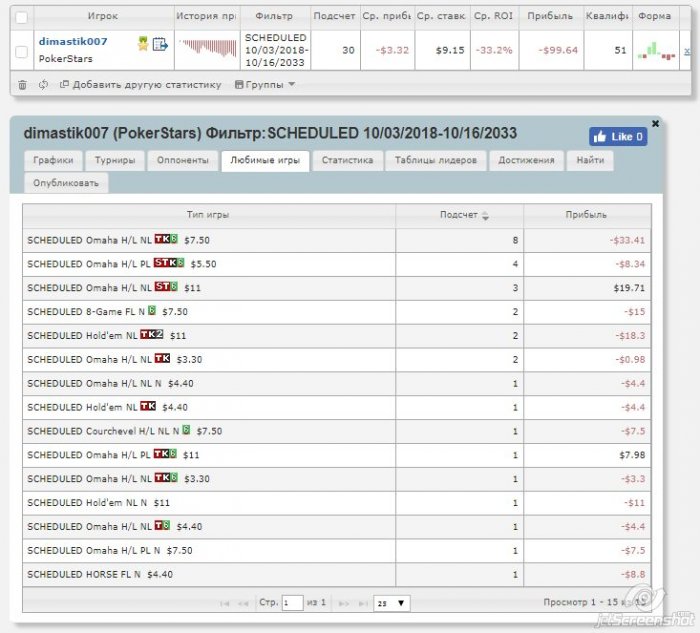
Task: Click the star award icon beside dimastik007
Action: click(143, 44)
